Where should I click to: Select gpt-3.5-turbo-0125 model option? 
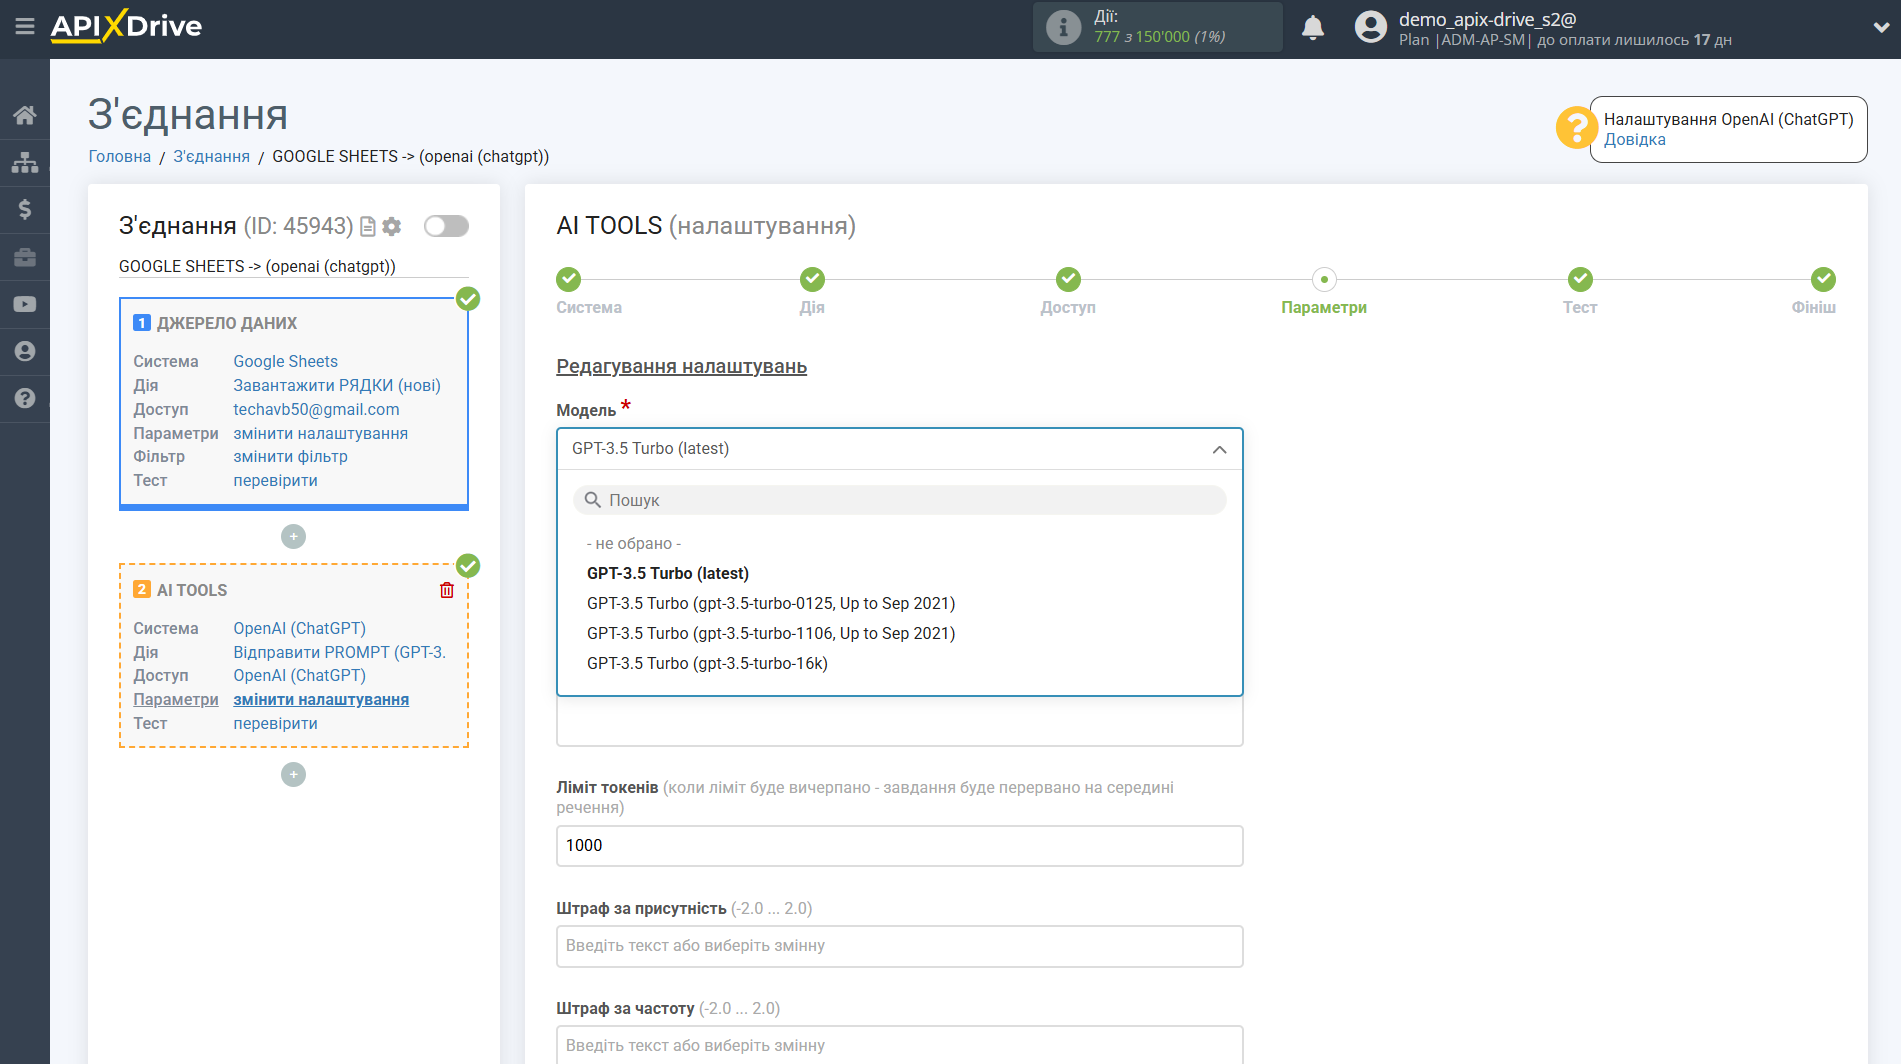coord(770,604)
